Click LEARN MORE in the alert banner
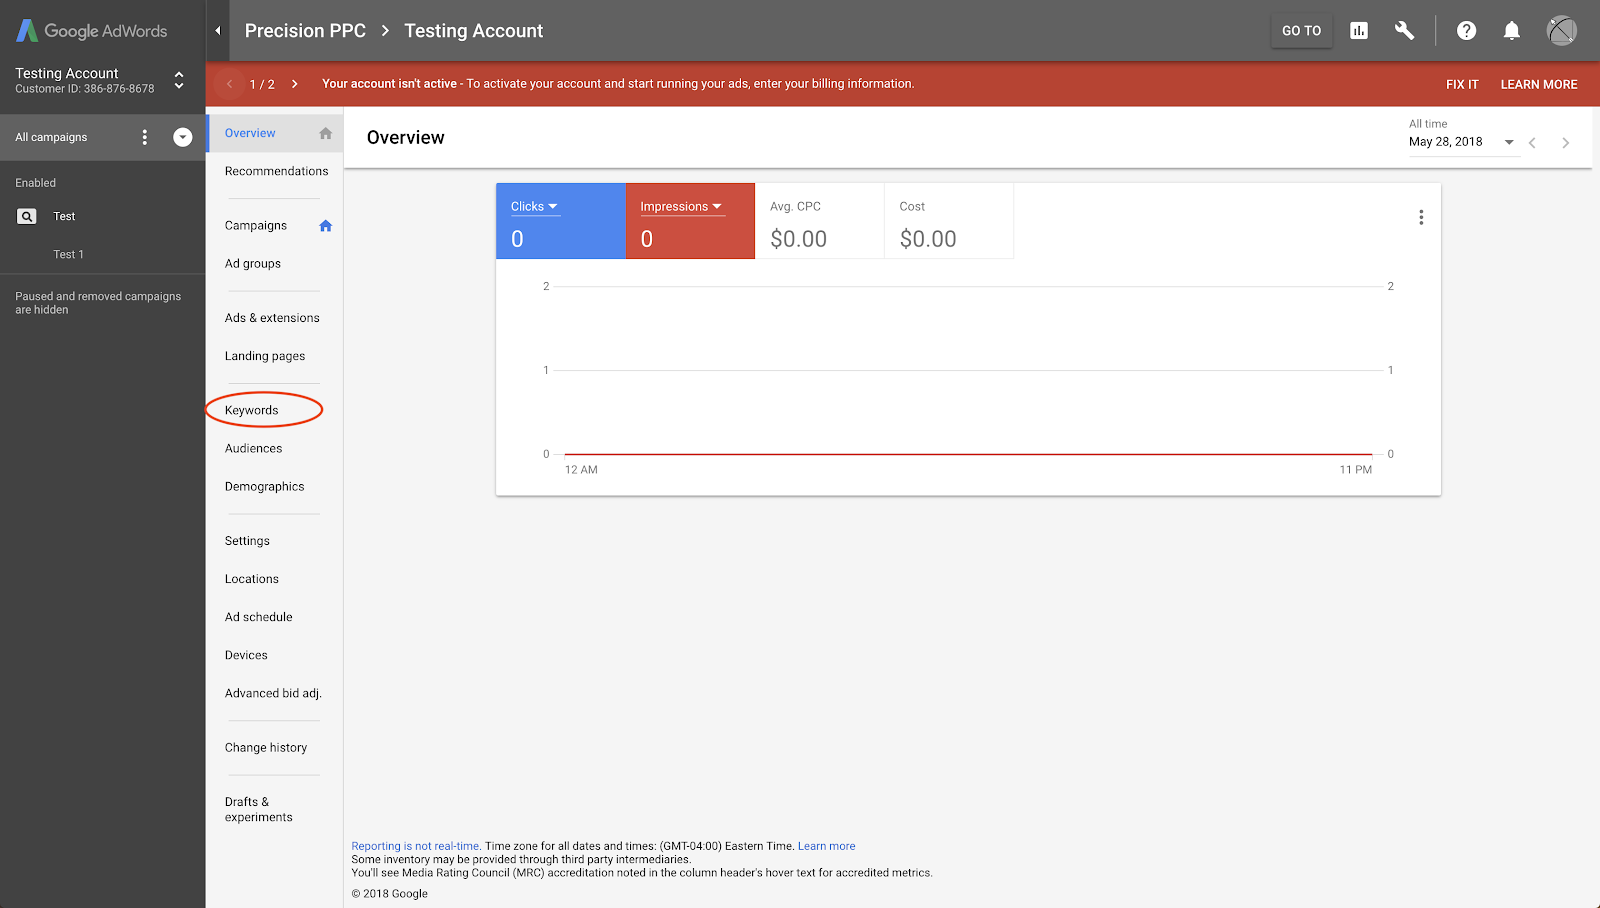This screenshot has height=908, width=1600. (1539, 84)
